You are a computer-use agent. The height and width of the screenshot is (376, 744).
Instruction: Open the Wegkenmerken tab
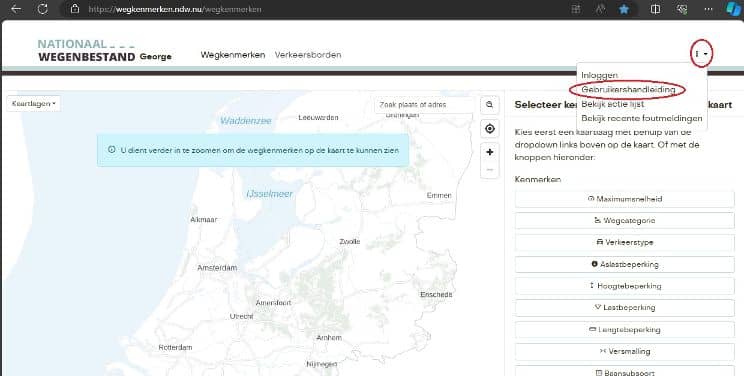coord(232,55)
